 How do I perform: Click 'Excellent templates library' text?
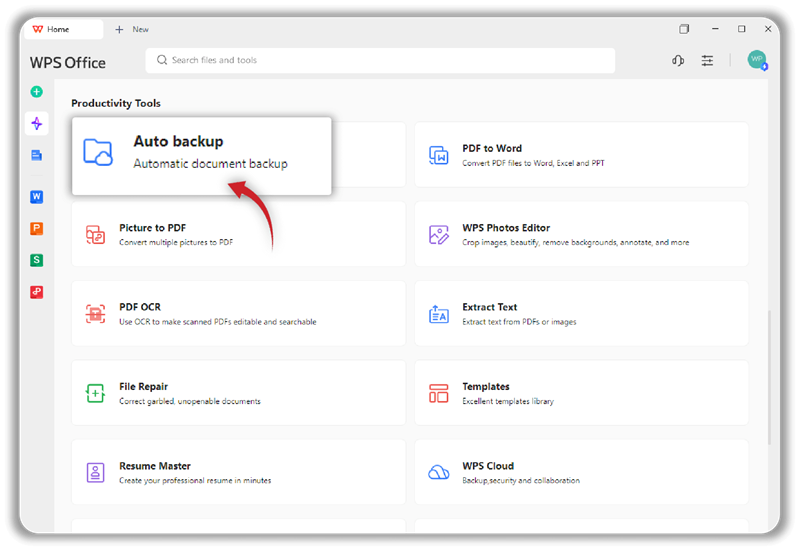click(508, 402)
